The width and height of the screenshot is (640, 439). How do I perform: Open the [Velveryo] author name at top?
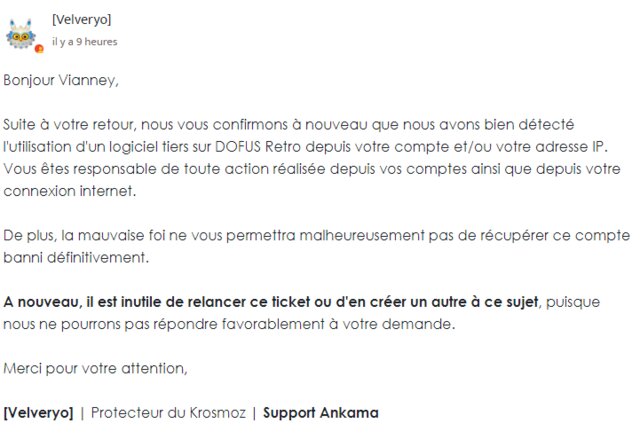[x=82, y=20]
